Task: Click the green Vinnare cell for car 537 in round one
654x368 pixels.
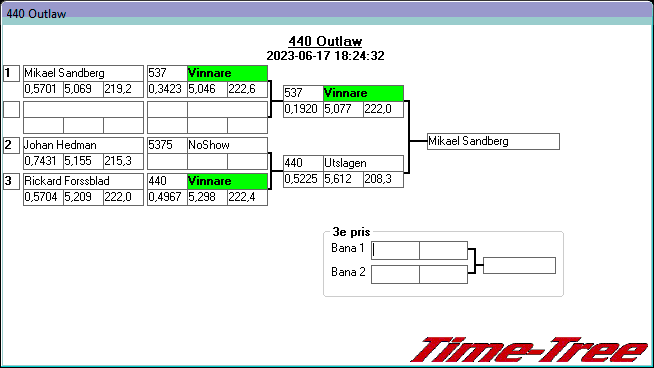Action: coord(227,73)
